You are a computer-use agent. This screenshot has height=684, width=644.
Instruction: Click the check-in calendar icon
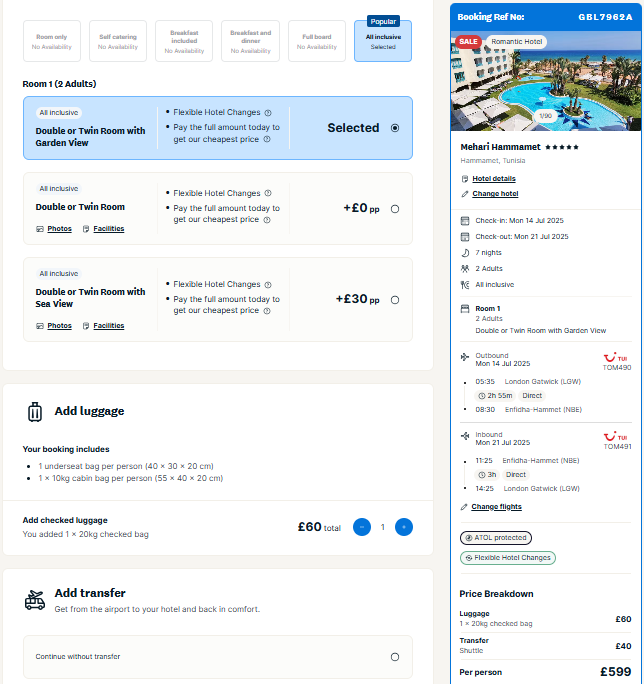[465, 221]
